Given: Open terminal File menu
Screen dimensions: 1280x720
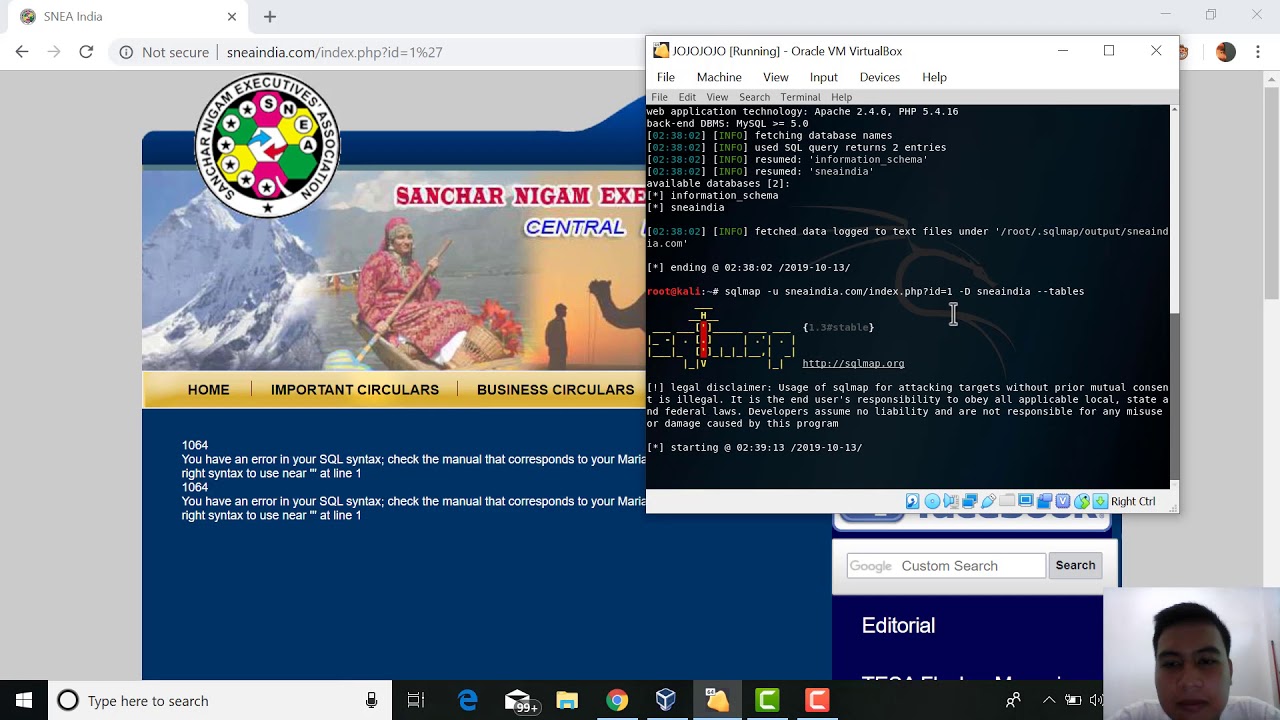Looking at the screenshot, I should tap(660, 97).
